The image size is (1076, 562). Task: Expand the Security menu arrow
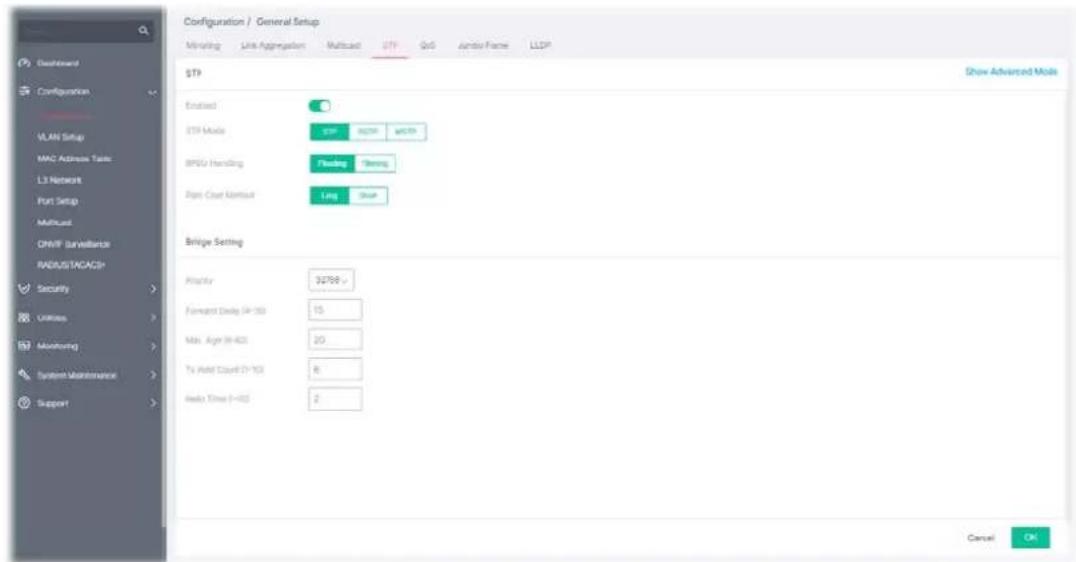tap(153, 289)
